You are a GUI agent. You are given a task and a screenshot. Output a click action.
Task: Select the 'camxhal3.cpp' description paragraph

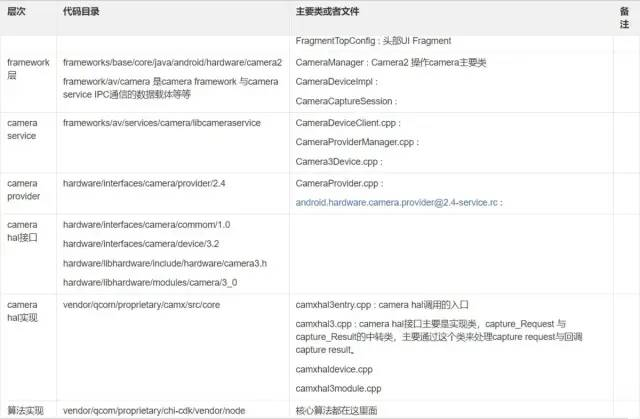pyautogui.click(x=439, y=337)
